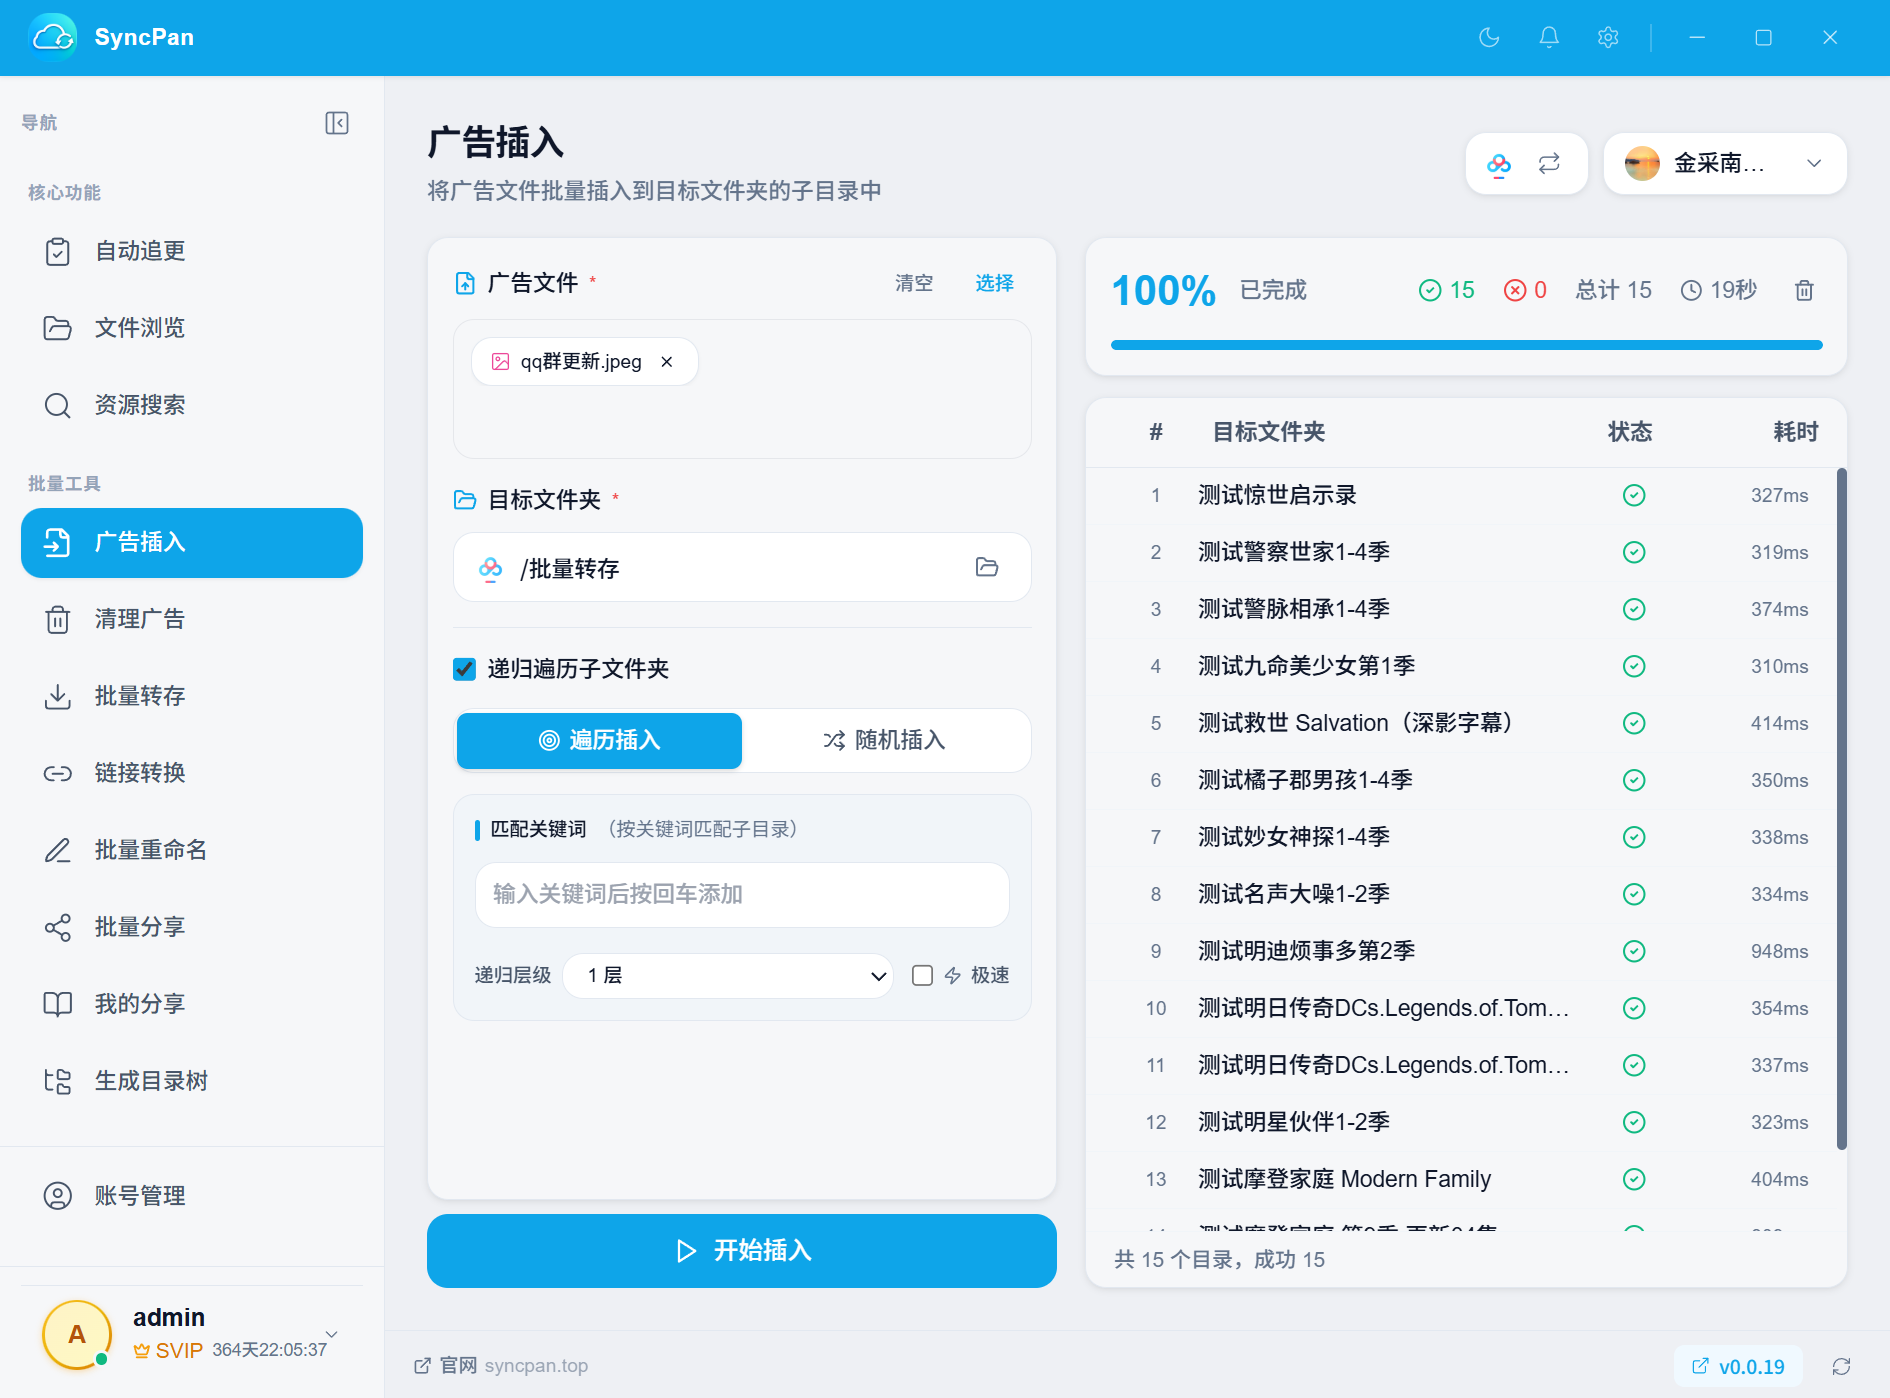Expand 金采南 account dropdown
This screenshot has height=1398, width=1890.
[x=1725, y=163]
